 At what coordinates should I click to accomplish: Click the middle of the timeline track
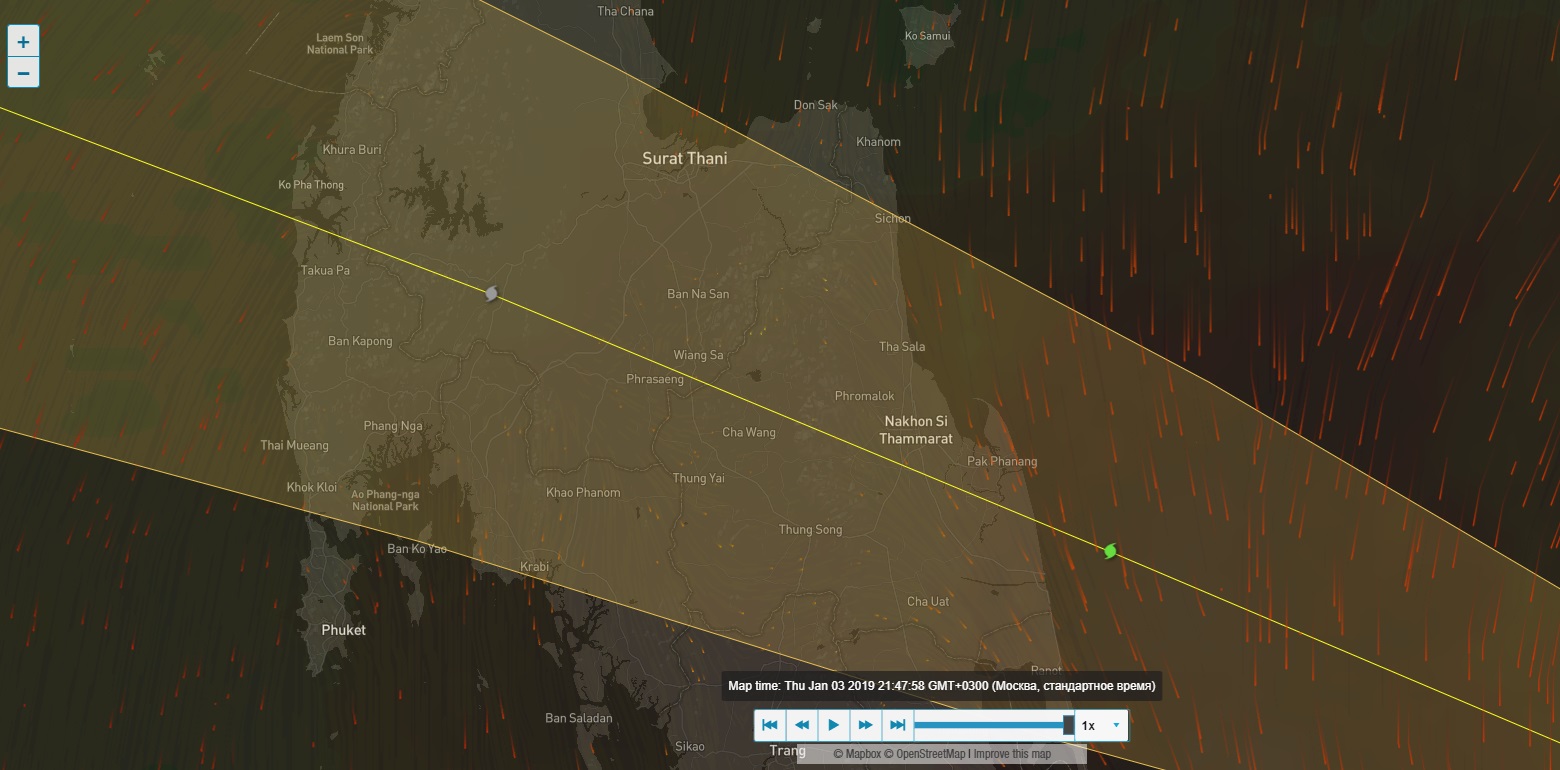990,725
